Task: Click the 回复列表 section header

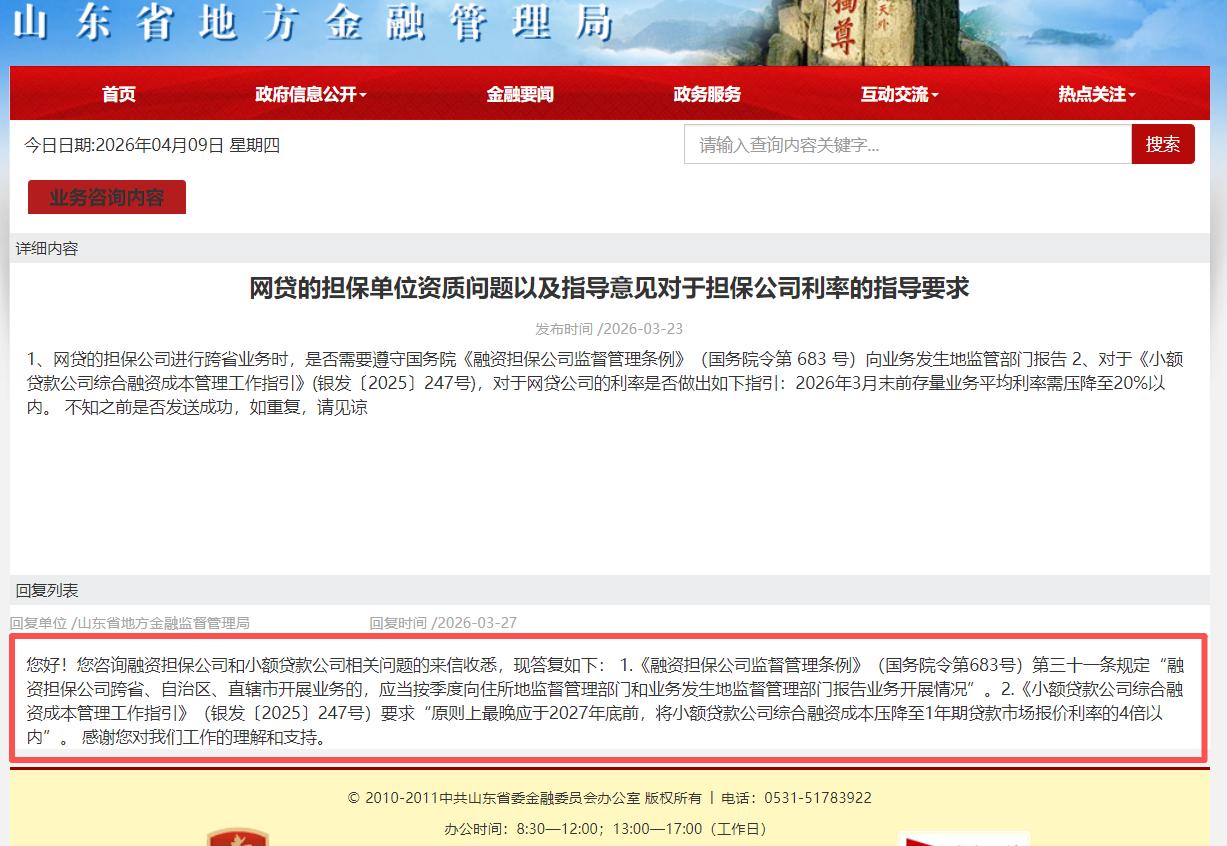Action: coord(47,590)
